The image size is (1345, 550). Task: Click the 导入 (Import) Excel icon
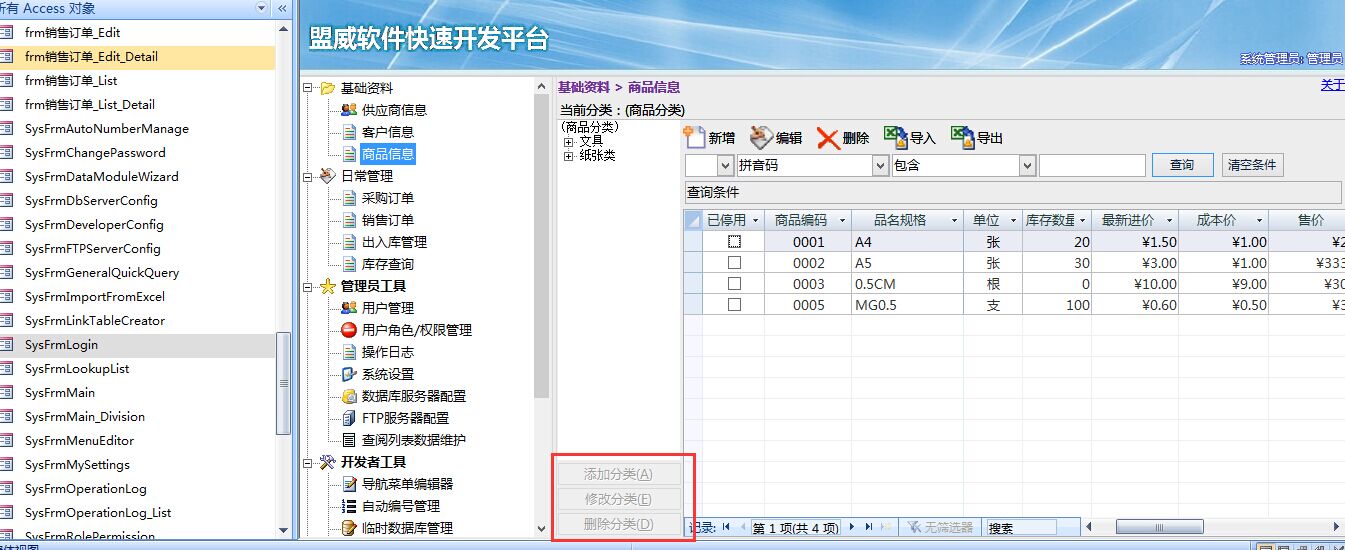(x=895, y=138)
